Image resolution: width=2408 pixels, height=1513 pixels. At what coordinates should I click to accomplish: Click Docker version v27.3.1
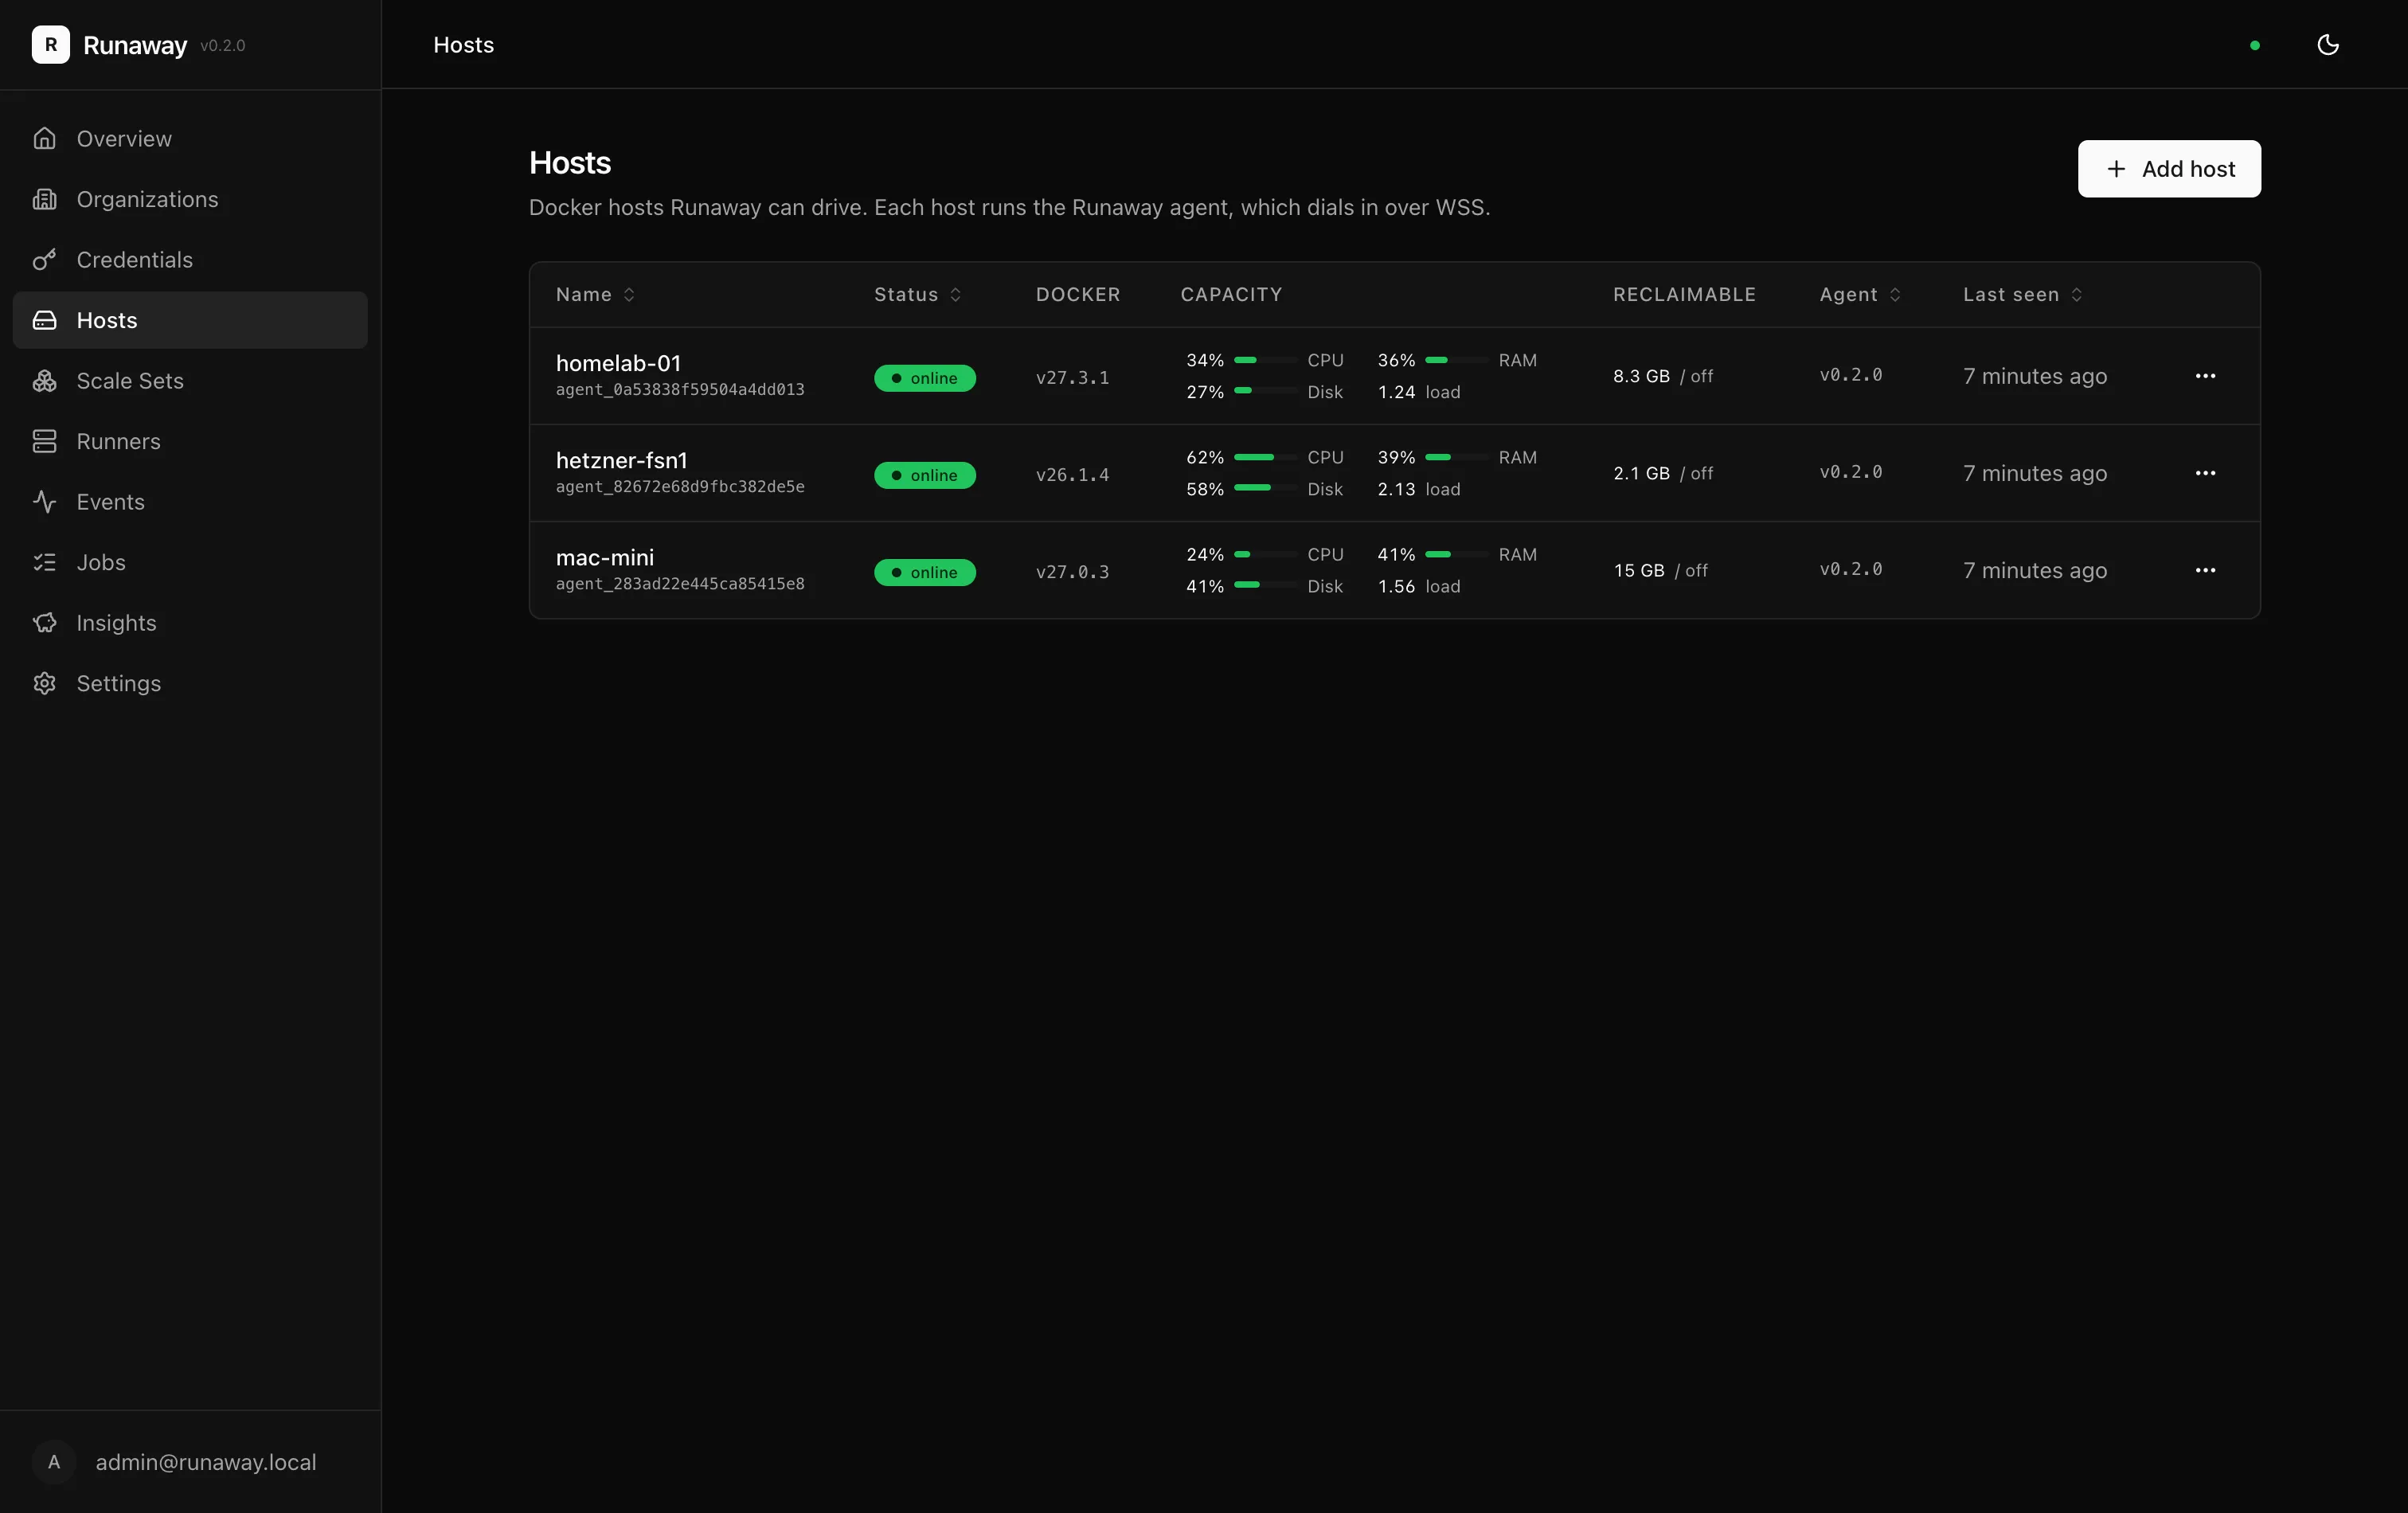pyautogui.click(x=1072, y=378)
